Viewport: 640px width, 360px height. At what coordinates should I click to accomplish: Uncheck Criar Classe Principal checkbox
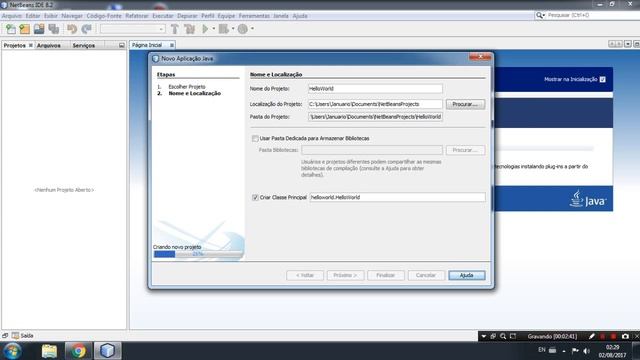(255, 197)
